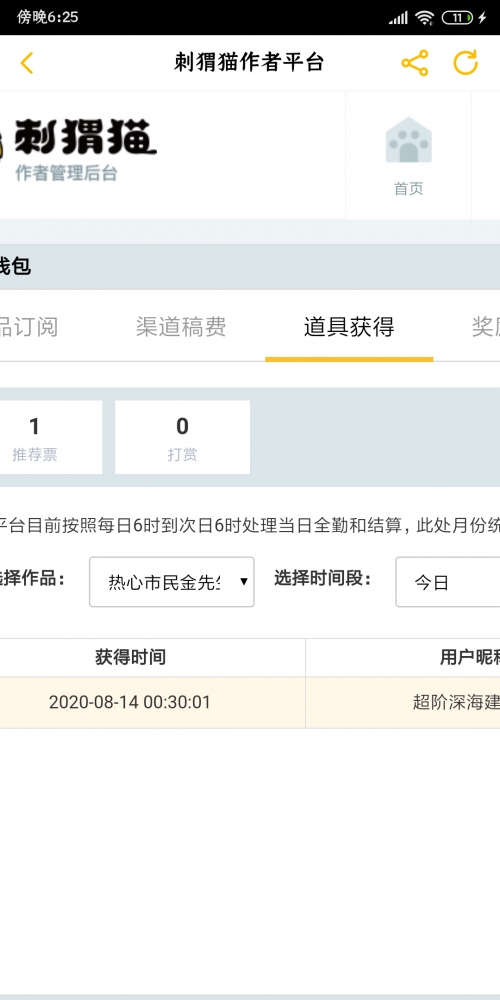Image resolution: width=500 pixels, height=1000 pixels.
Task: Tap the 作者管理后台 subtitle text
Action: (x=66, y=173)
